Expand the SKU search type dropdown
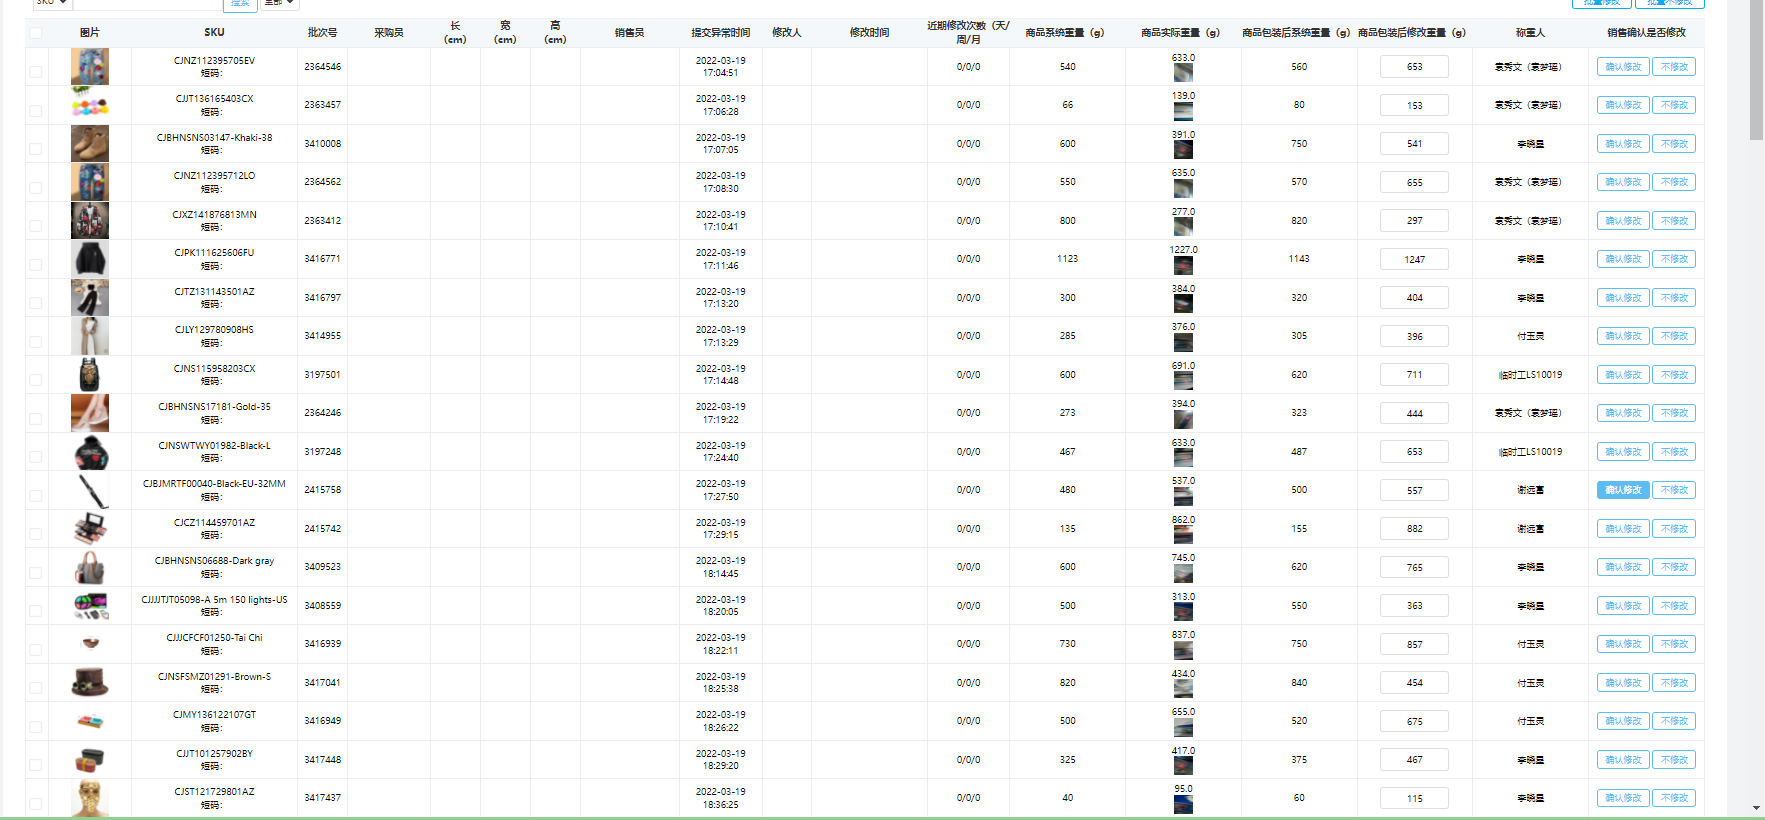The height and width of the screenshot is (820, 1765). point(51,3)
